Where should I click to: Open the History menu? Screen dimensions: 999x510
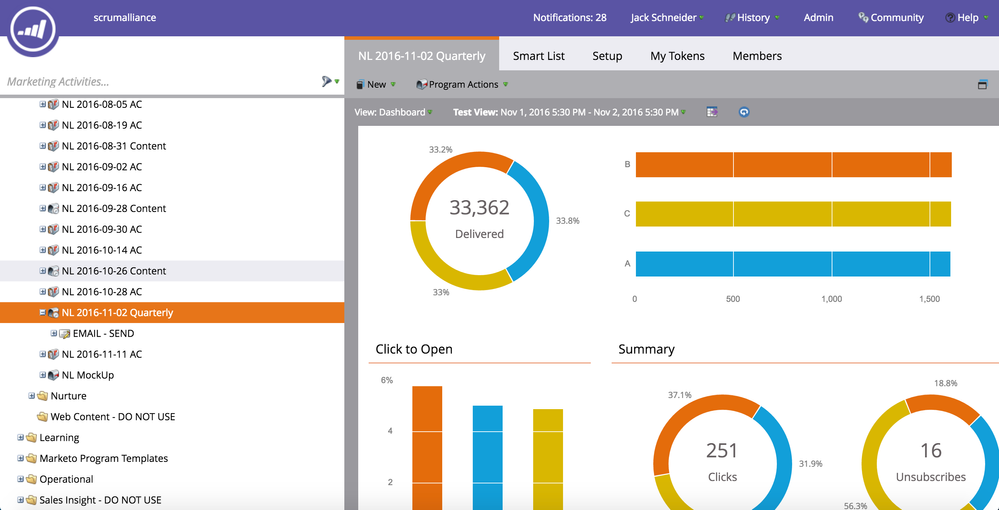[x=752, y=18]
